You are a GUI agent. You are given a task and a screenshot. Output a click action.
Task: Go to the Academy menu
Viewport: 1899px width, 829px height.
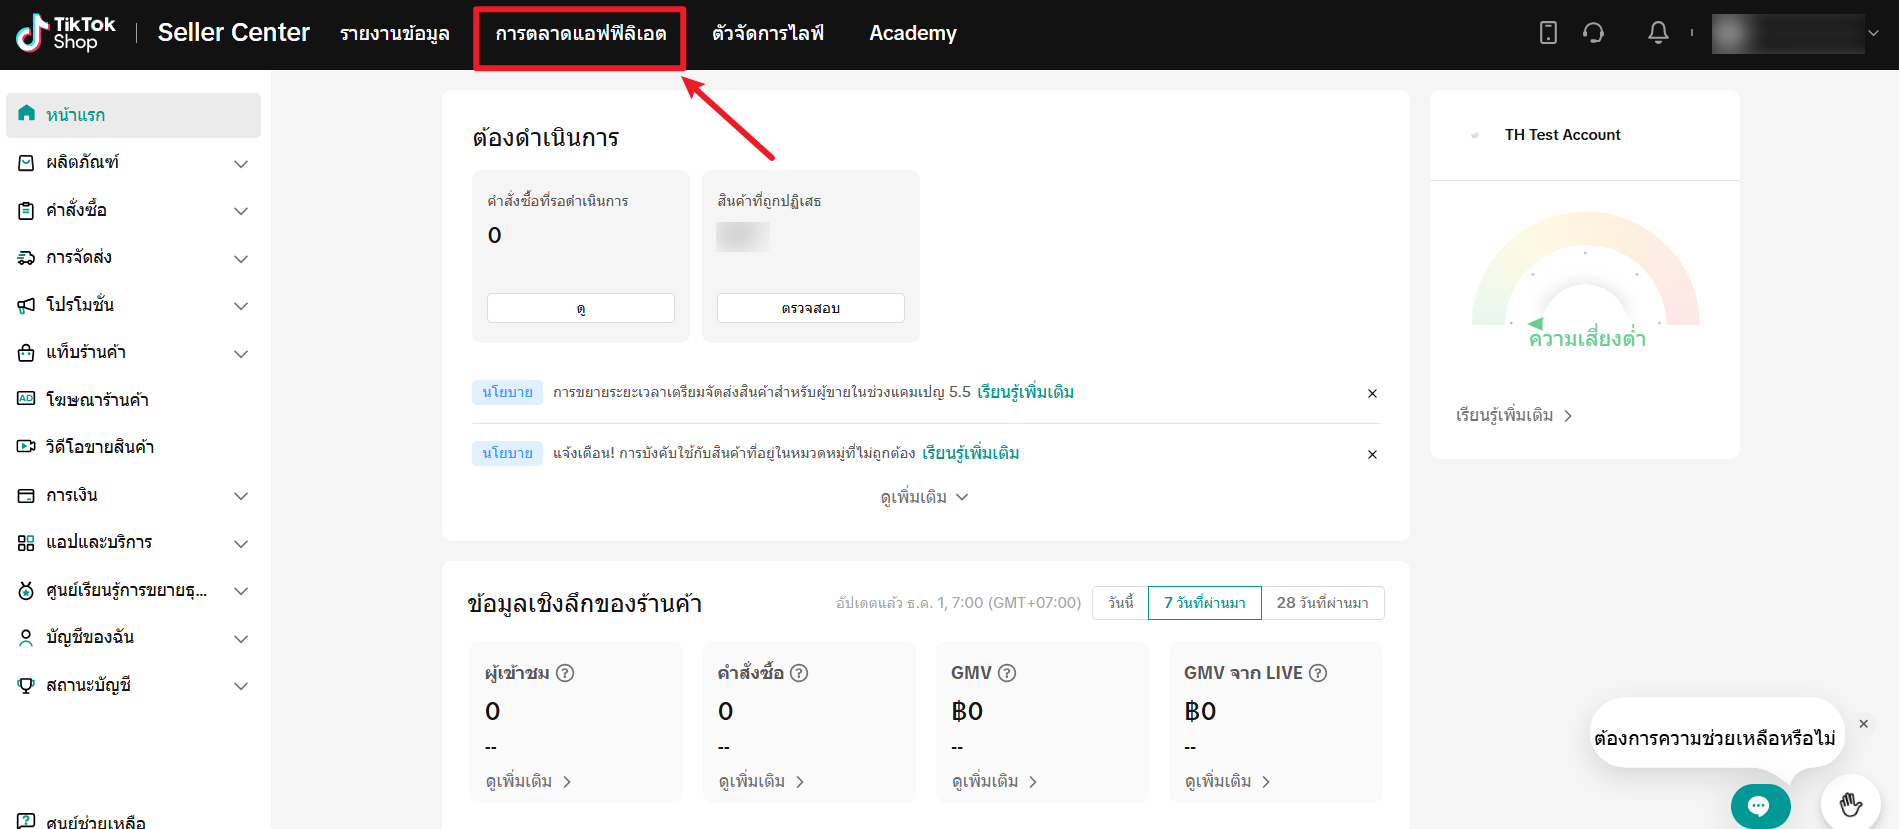coord(912,33)
